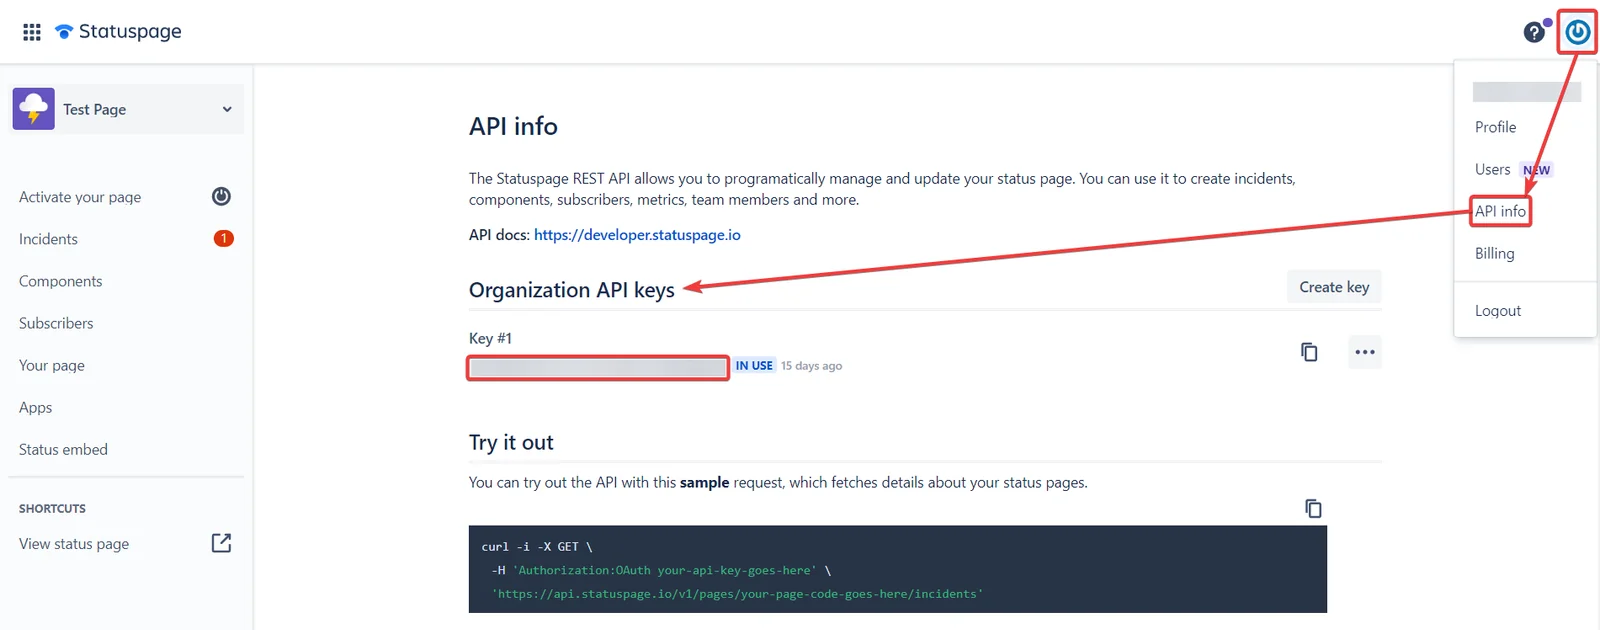Click the IN USE badge
The image size is (1600, 630).
click(x=754, y=366)
